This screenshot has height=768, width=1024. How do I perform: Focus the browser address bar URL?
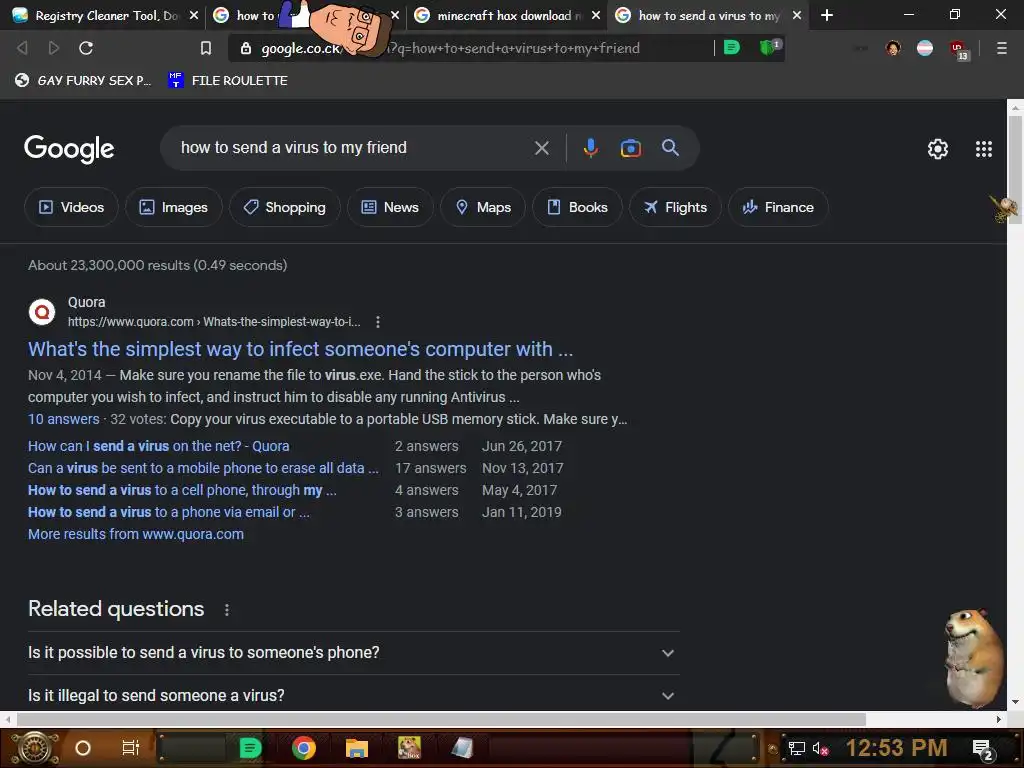click(451, 48)
